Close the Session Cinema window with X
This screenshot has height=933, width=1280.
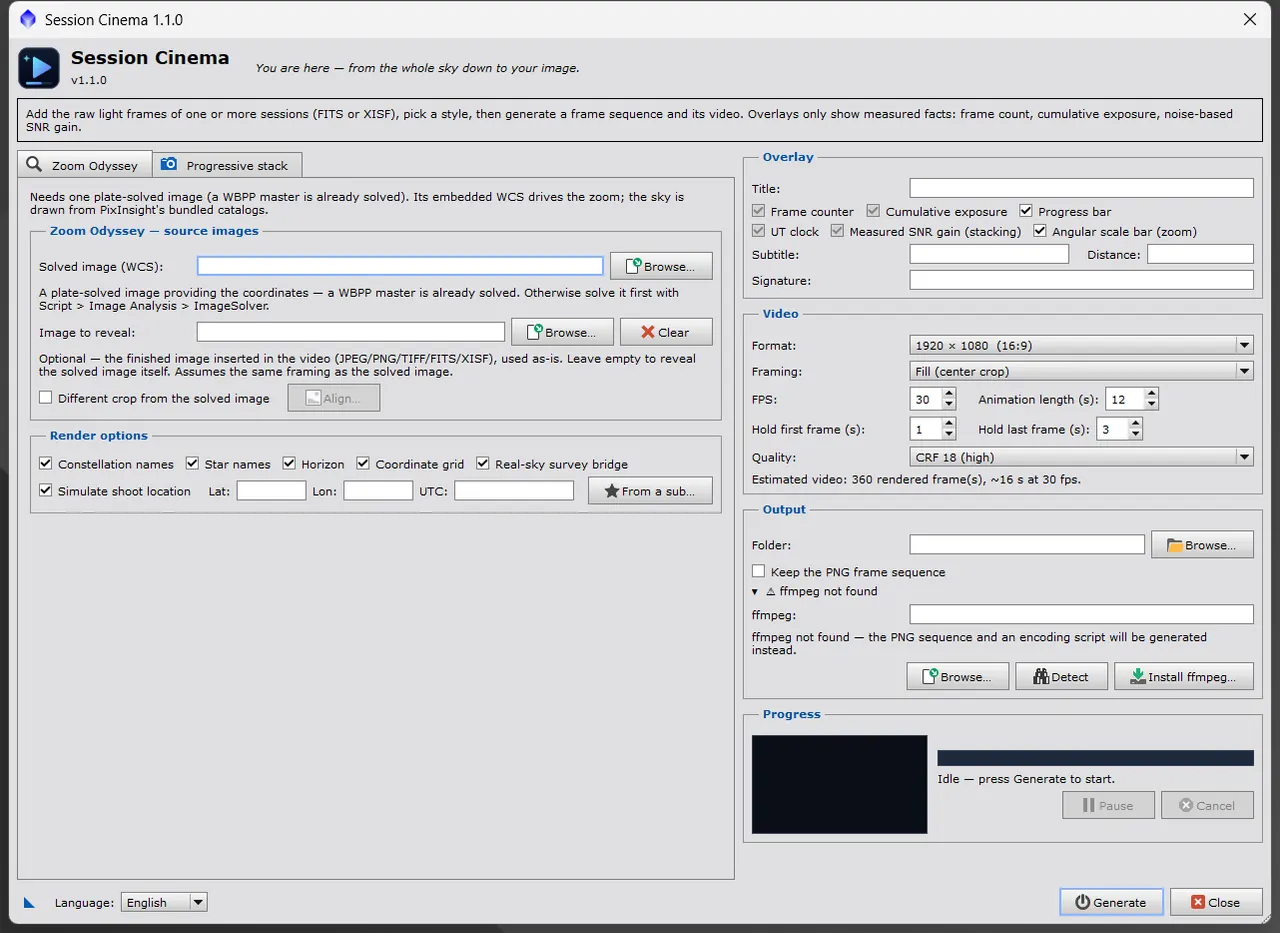[1250, 19]
